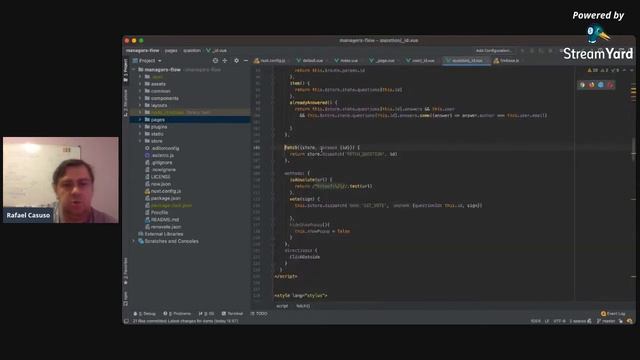Image resolution: width=640 pixels, height=360 pixels.
Task: Expand the pages folder arrow
Action: coord(140,120)
